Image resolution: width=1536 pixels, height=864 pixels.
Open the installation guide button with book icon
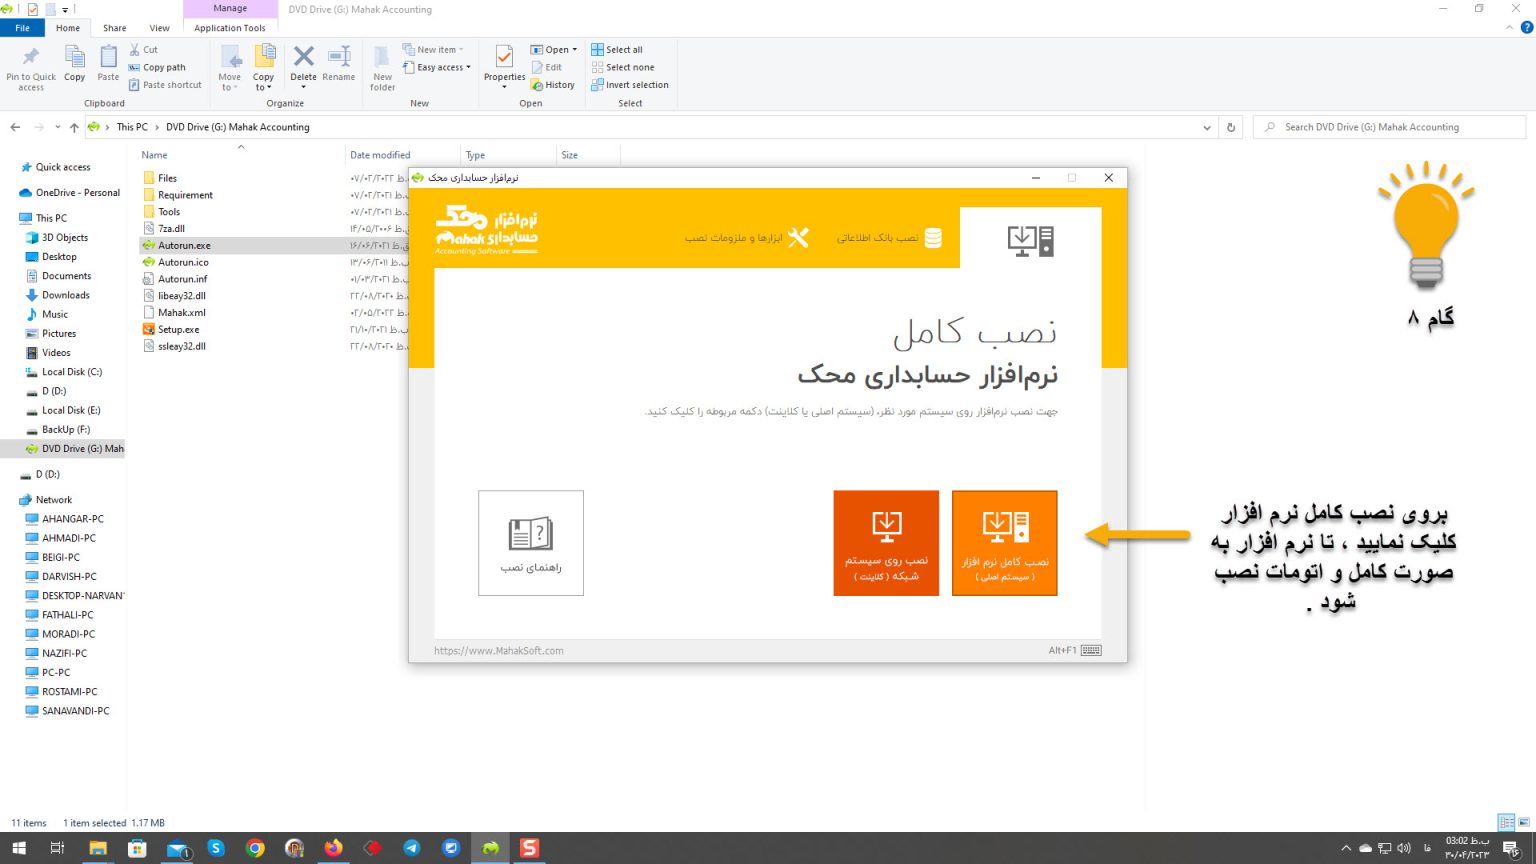531,543
